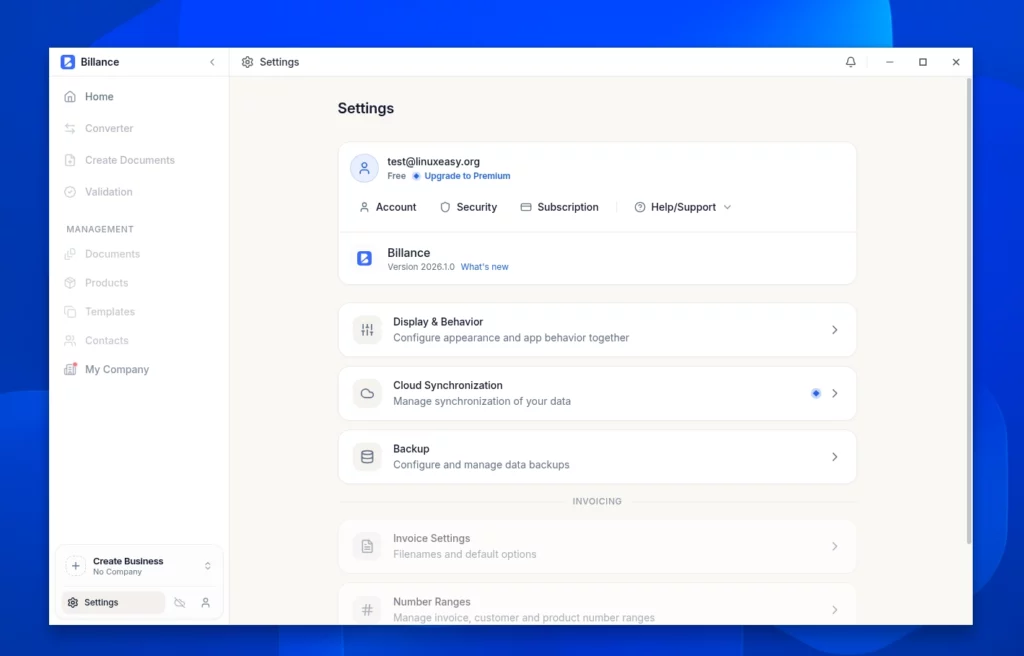Maximize the Billance window
Viewport: 1024px width, 656px height.
click(923, 62)
